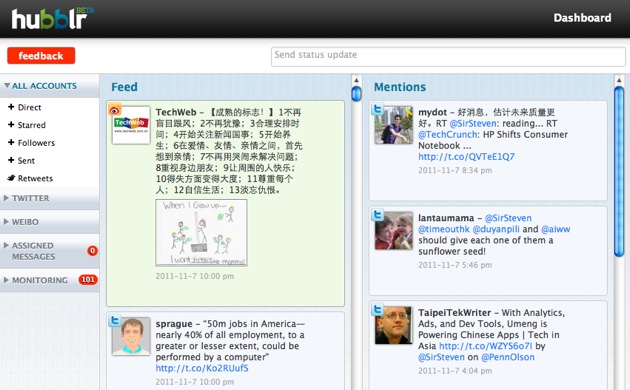630x390 pixels.
Task: Click the TaipeiTekWriter username
Action: (454, 312)
